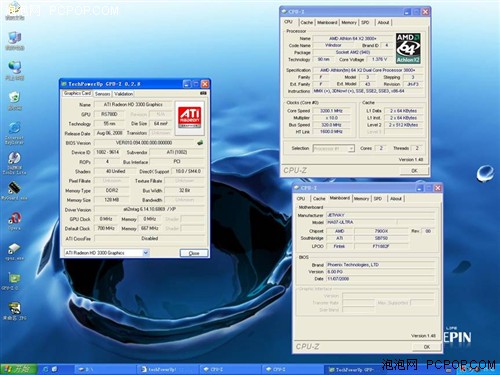The image size is (500, 375).
Task: Open Memory tab in lower CPU-Z window
Action: 362,198
